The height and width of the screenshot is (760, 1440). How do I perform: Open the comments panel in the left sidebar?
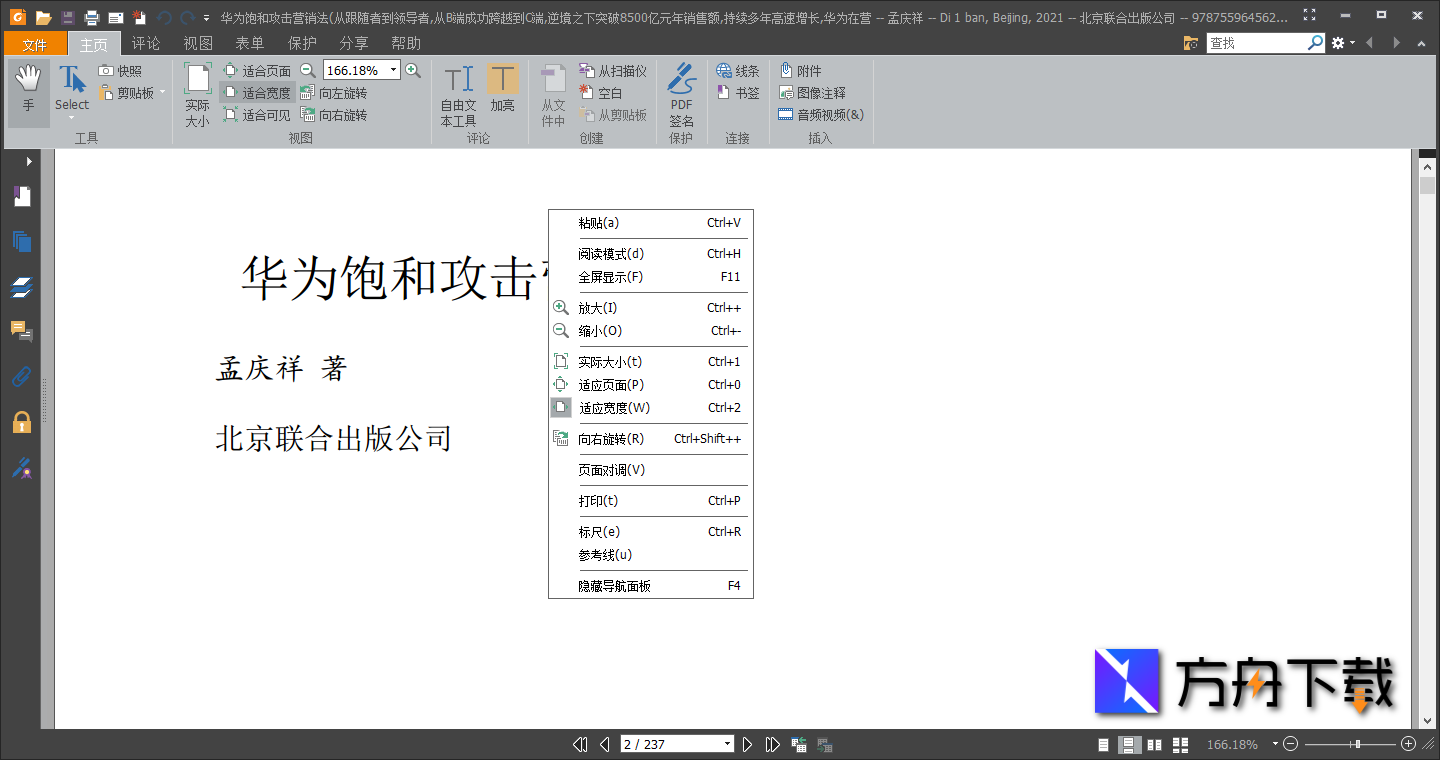click(x=22, y=331)
